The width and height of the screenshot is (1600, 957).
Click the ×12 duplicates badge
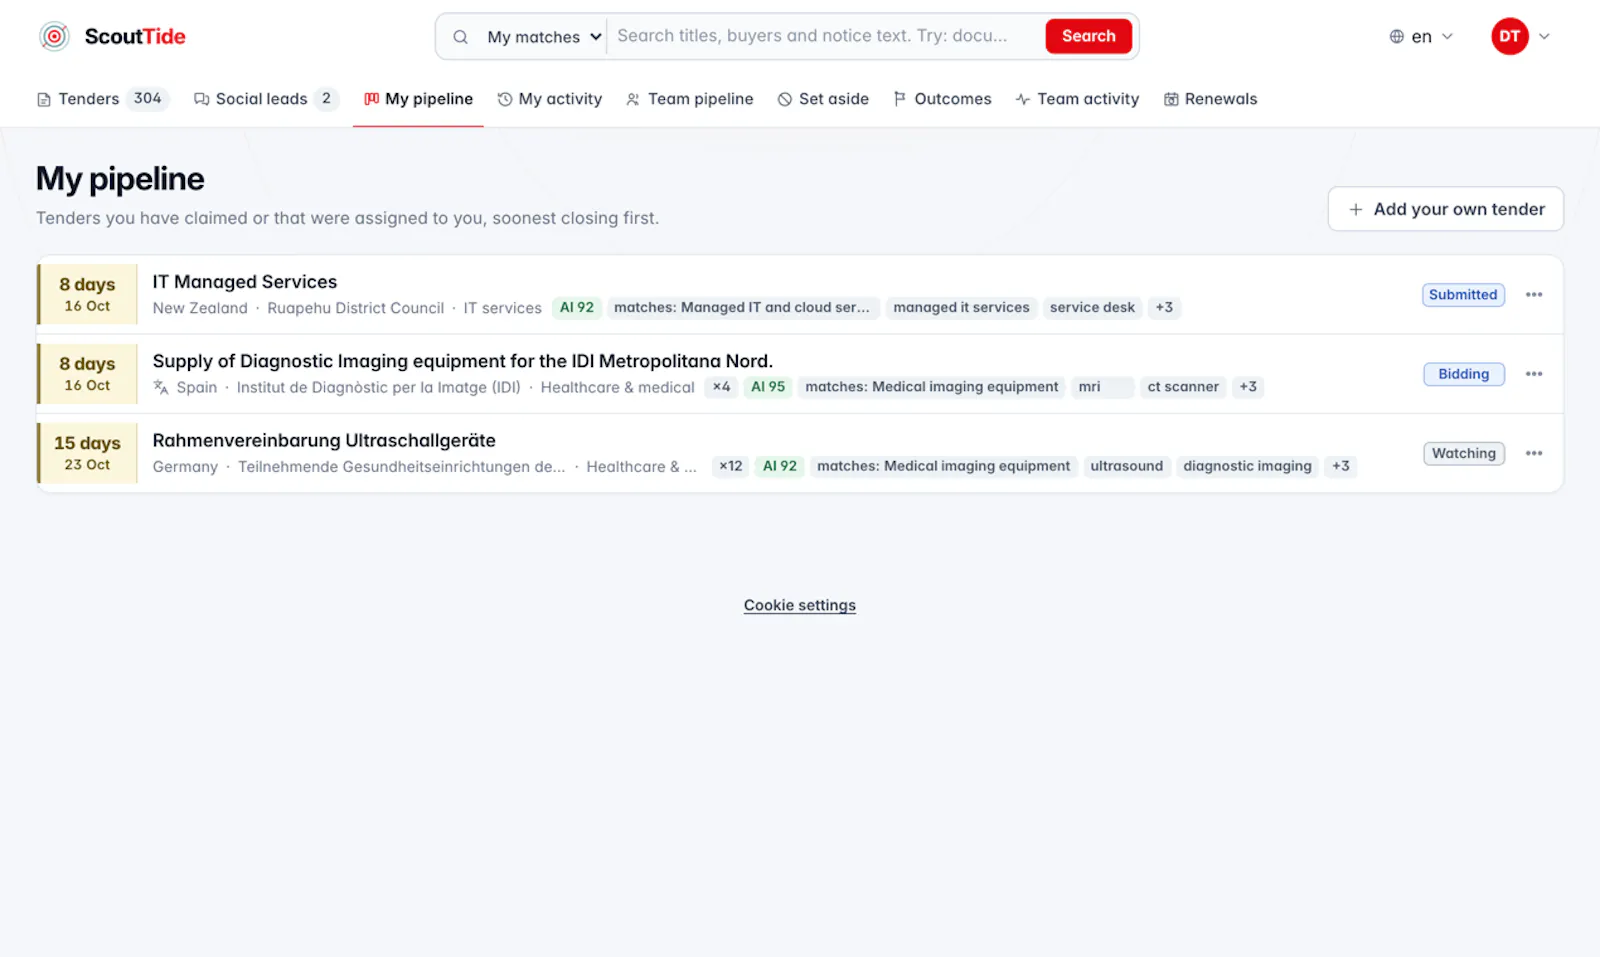(x=731, y=466)
